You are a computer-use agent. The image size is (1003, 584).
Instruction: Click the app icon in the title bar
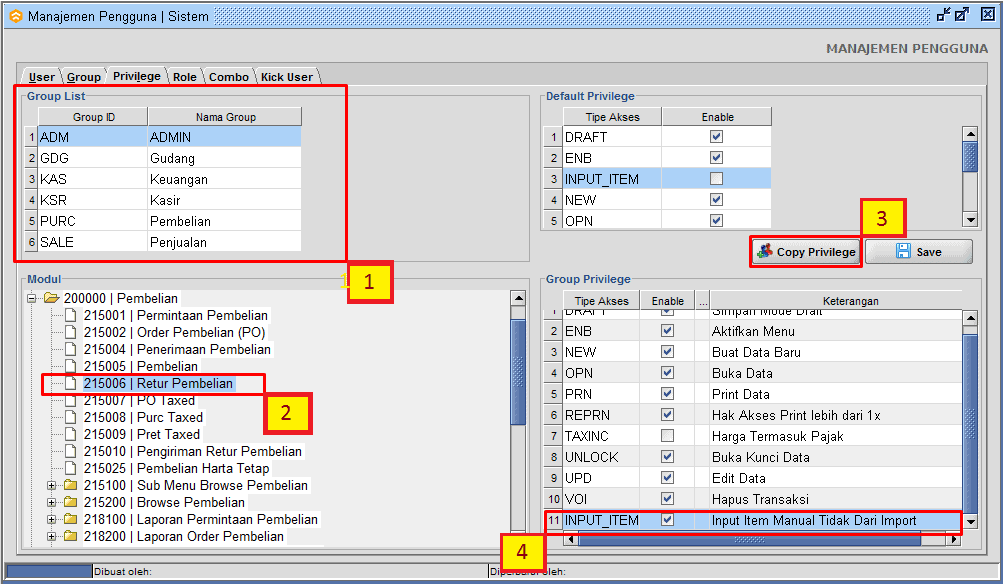click(15, 16)
